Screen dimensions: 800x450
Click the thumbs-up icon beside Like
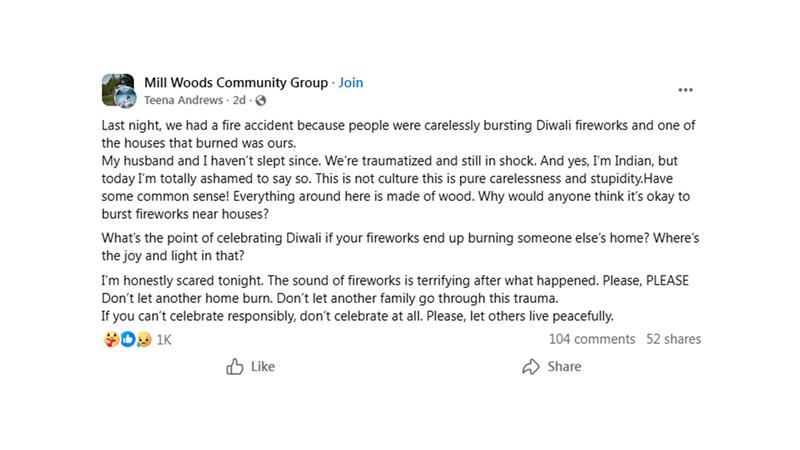[235, 367]
